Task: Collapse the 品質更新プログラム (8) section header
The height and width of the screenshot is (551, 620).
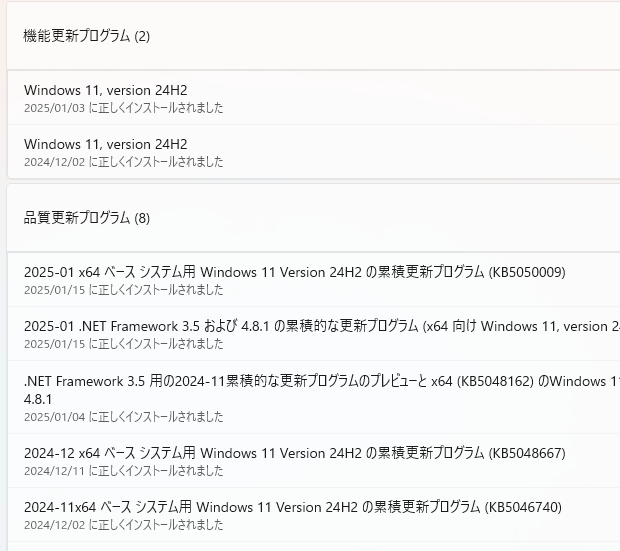Action: 314,218
